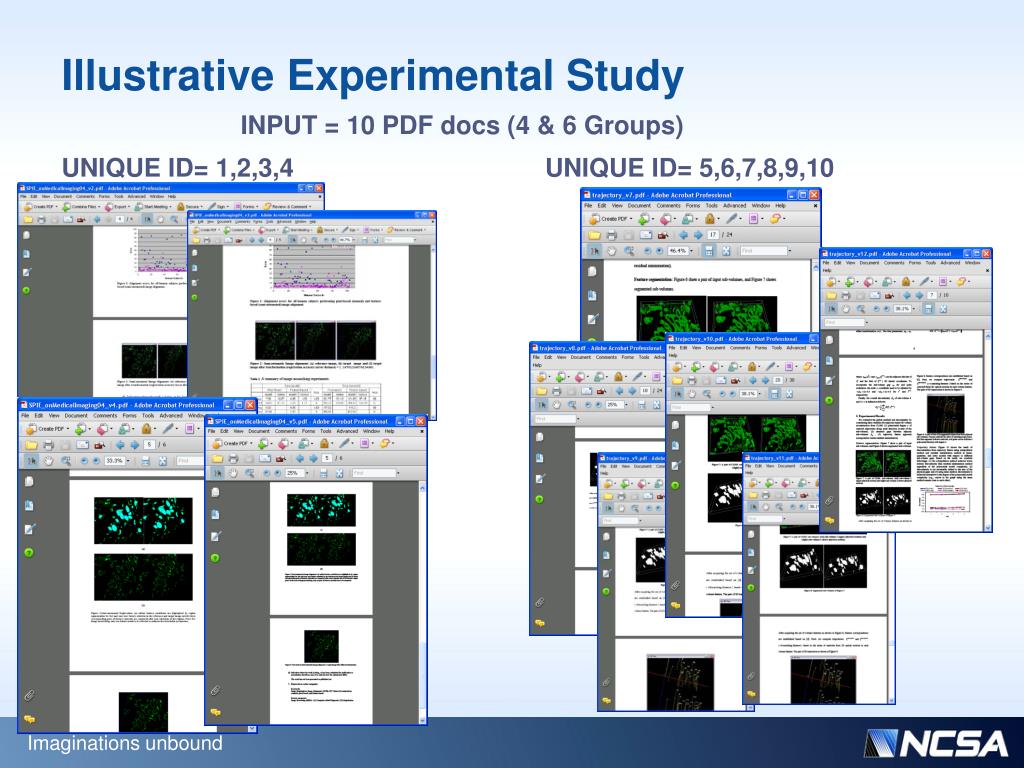Click Open folder icon in SPIE v5 window
This screenshot has height=768, width=1024.
[x=217, y=458]
